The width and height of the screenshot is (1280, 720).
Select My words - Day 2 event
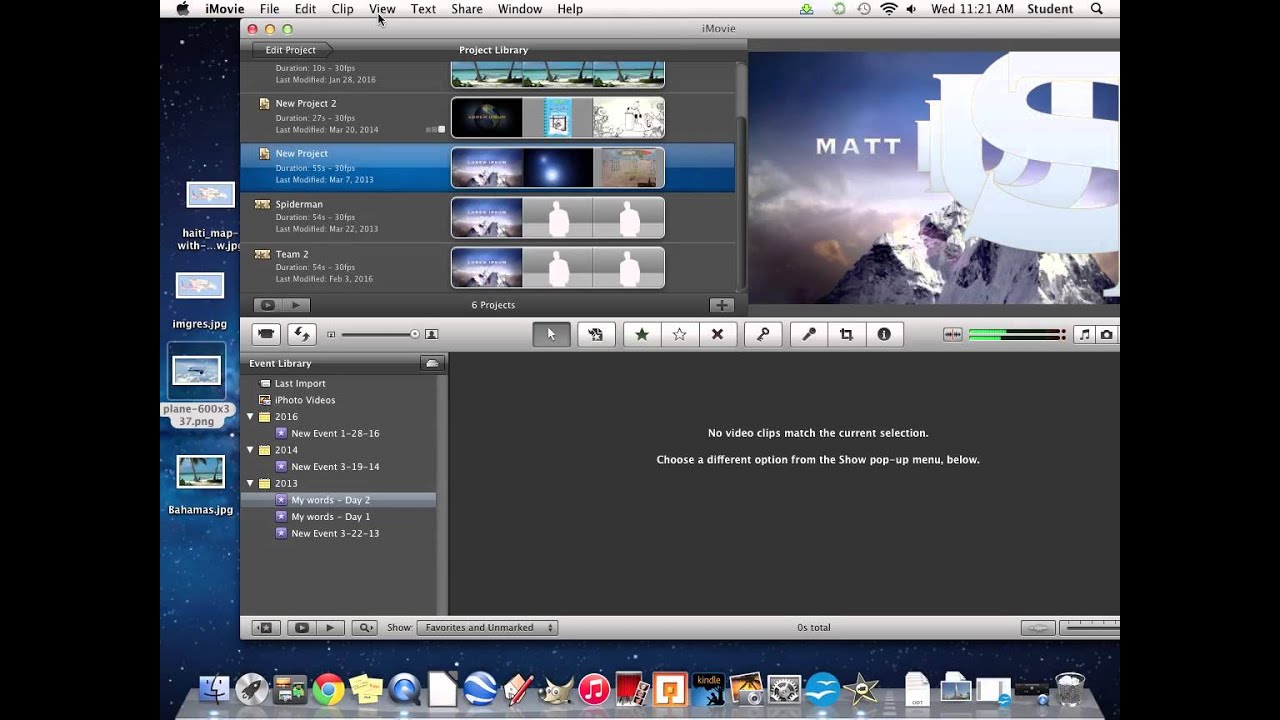338,500
